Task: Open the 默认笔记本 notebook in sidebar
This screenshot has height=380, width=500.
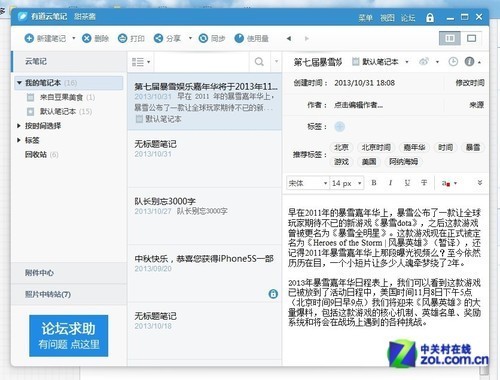Action: click(x=59, y=111)
